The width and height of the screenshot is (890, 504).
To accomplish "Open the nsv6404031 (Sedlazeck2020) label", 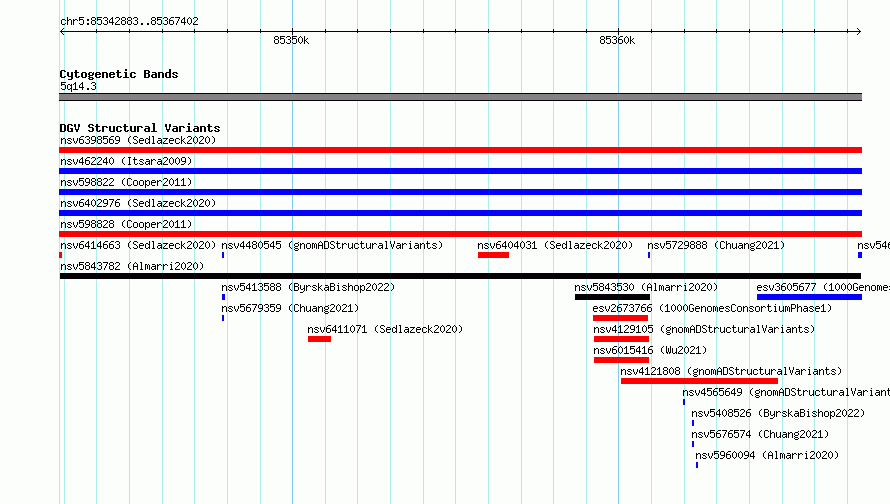I will 555,245.
